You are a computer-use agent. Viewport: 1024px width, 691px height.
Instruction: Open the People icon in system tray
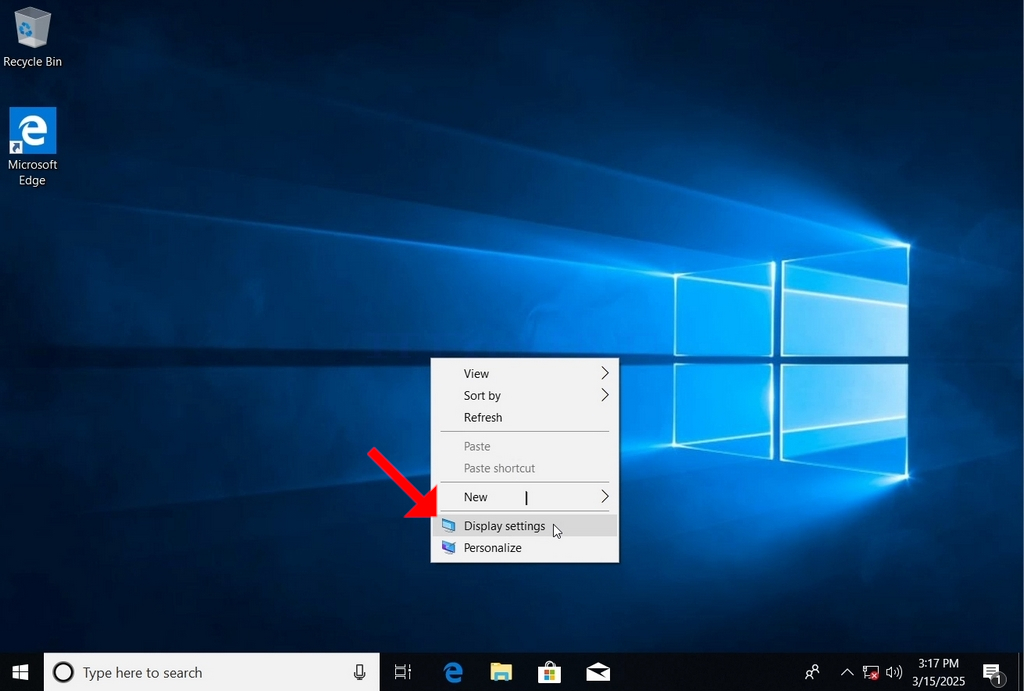812,672
